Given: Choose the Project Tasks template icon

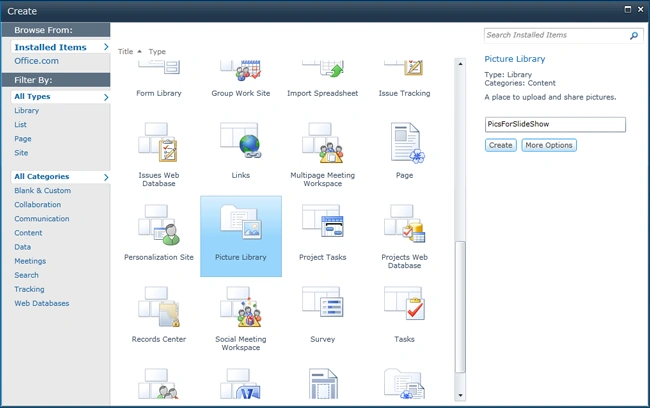Looking at the screenshot, I should (x=323, y=221).
